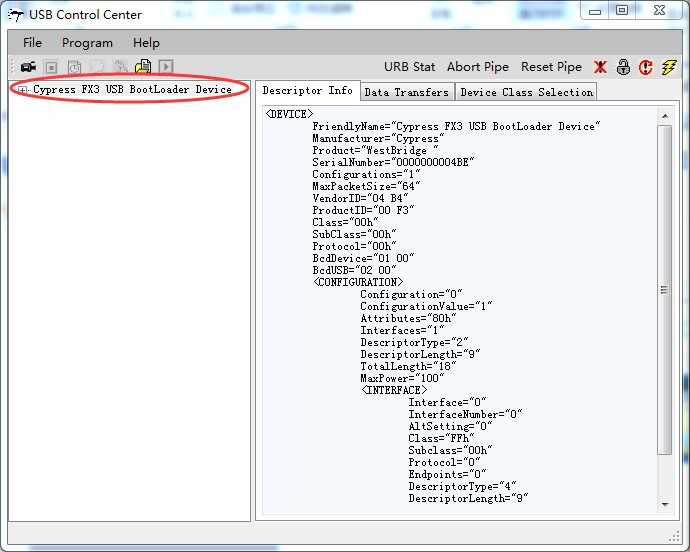Open the File menu
The image size is (690, 552).
32,43
